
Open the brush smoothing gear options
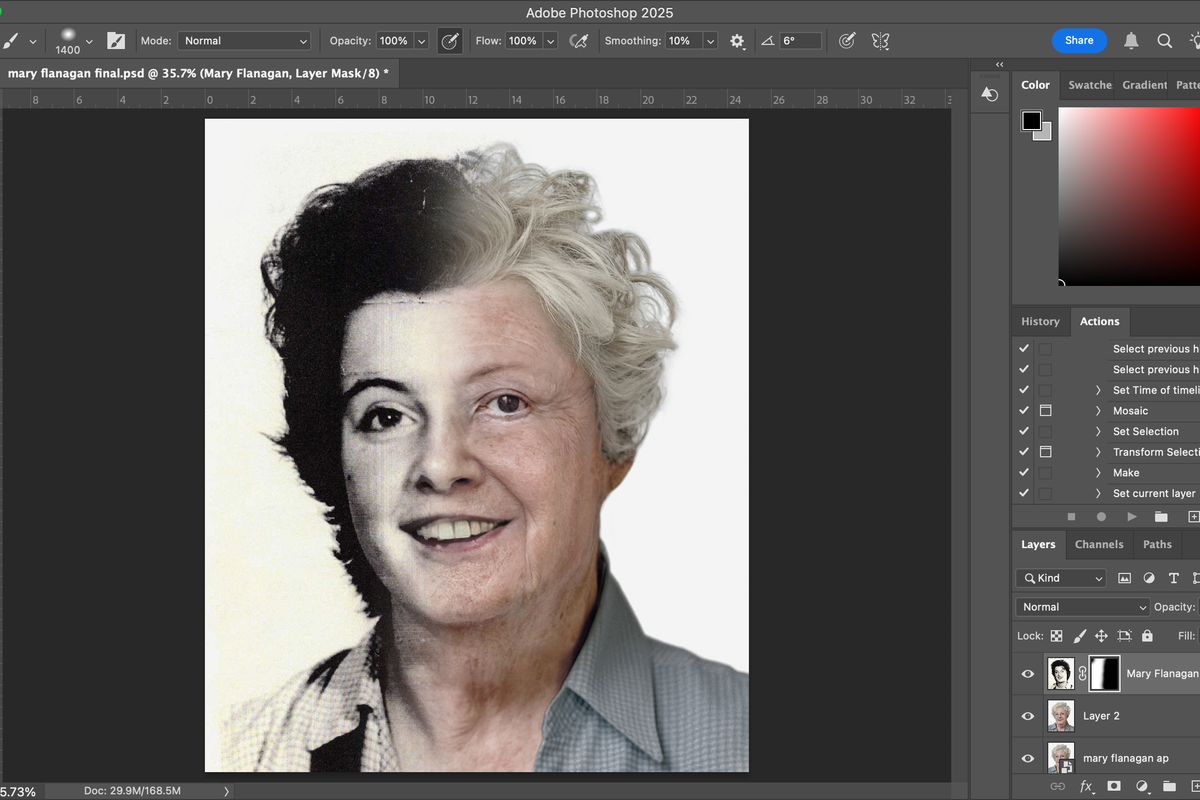pos(736,41)
